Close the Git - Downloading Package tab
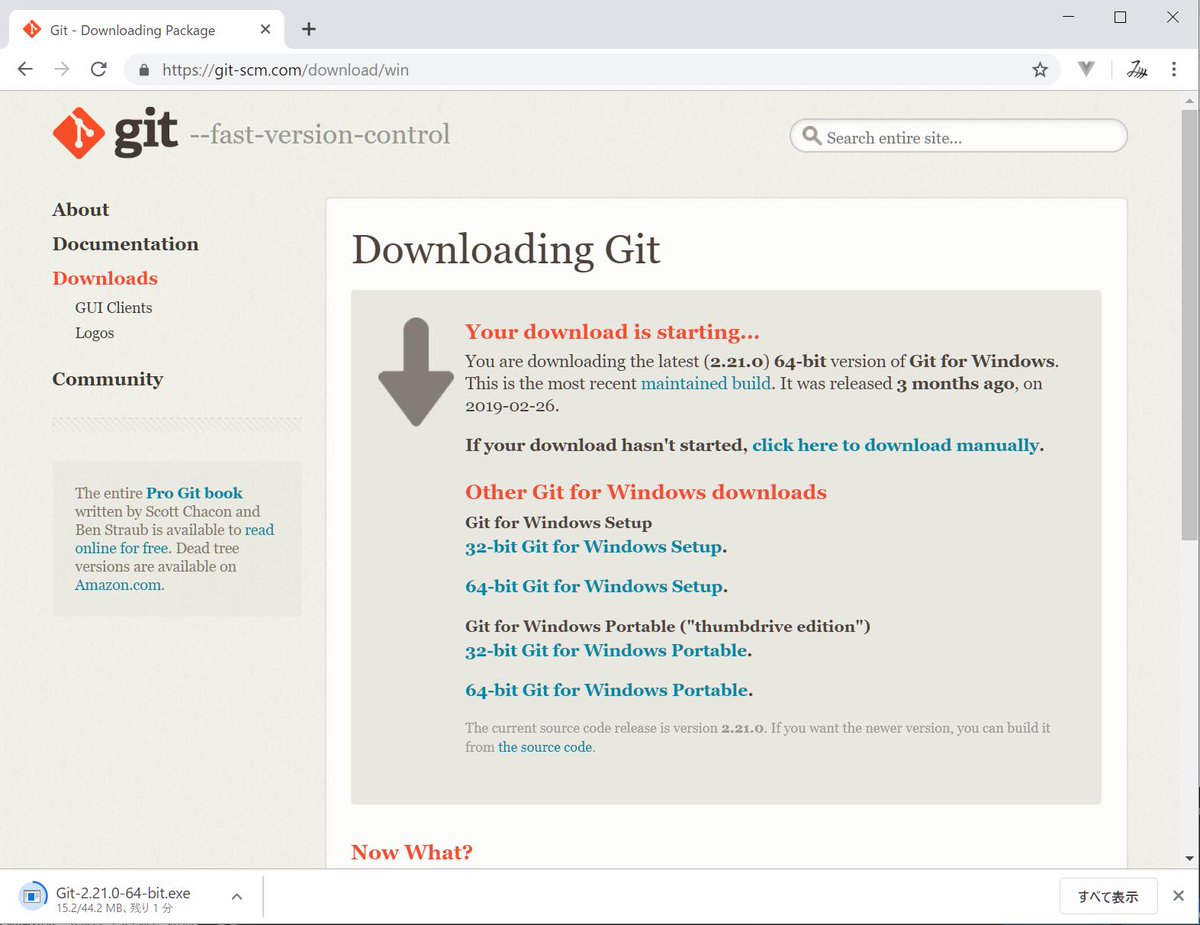Image resolution: width=1200 pixels, height=925 pixels. (265, 30)
